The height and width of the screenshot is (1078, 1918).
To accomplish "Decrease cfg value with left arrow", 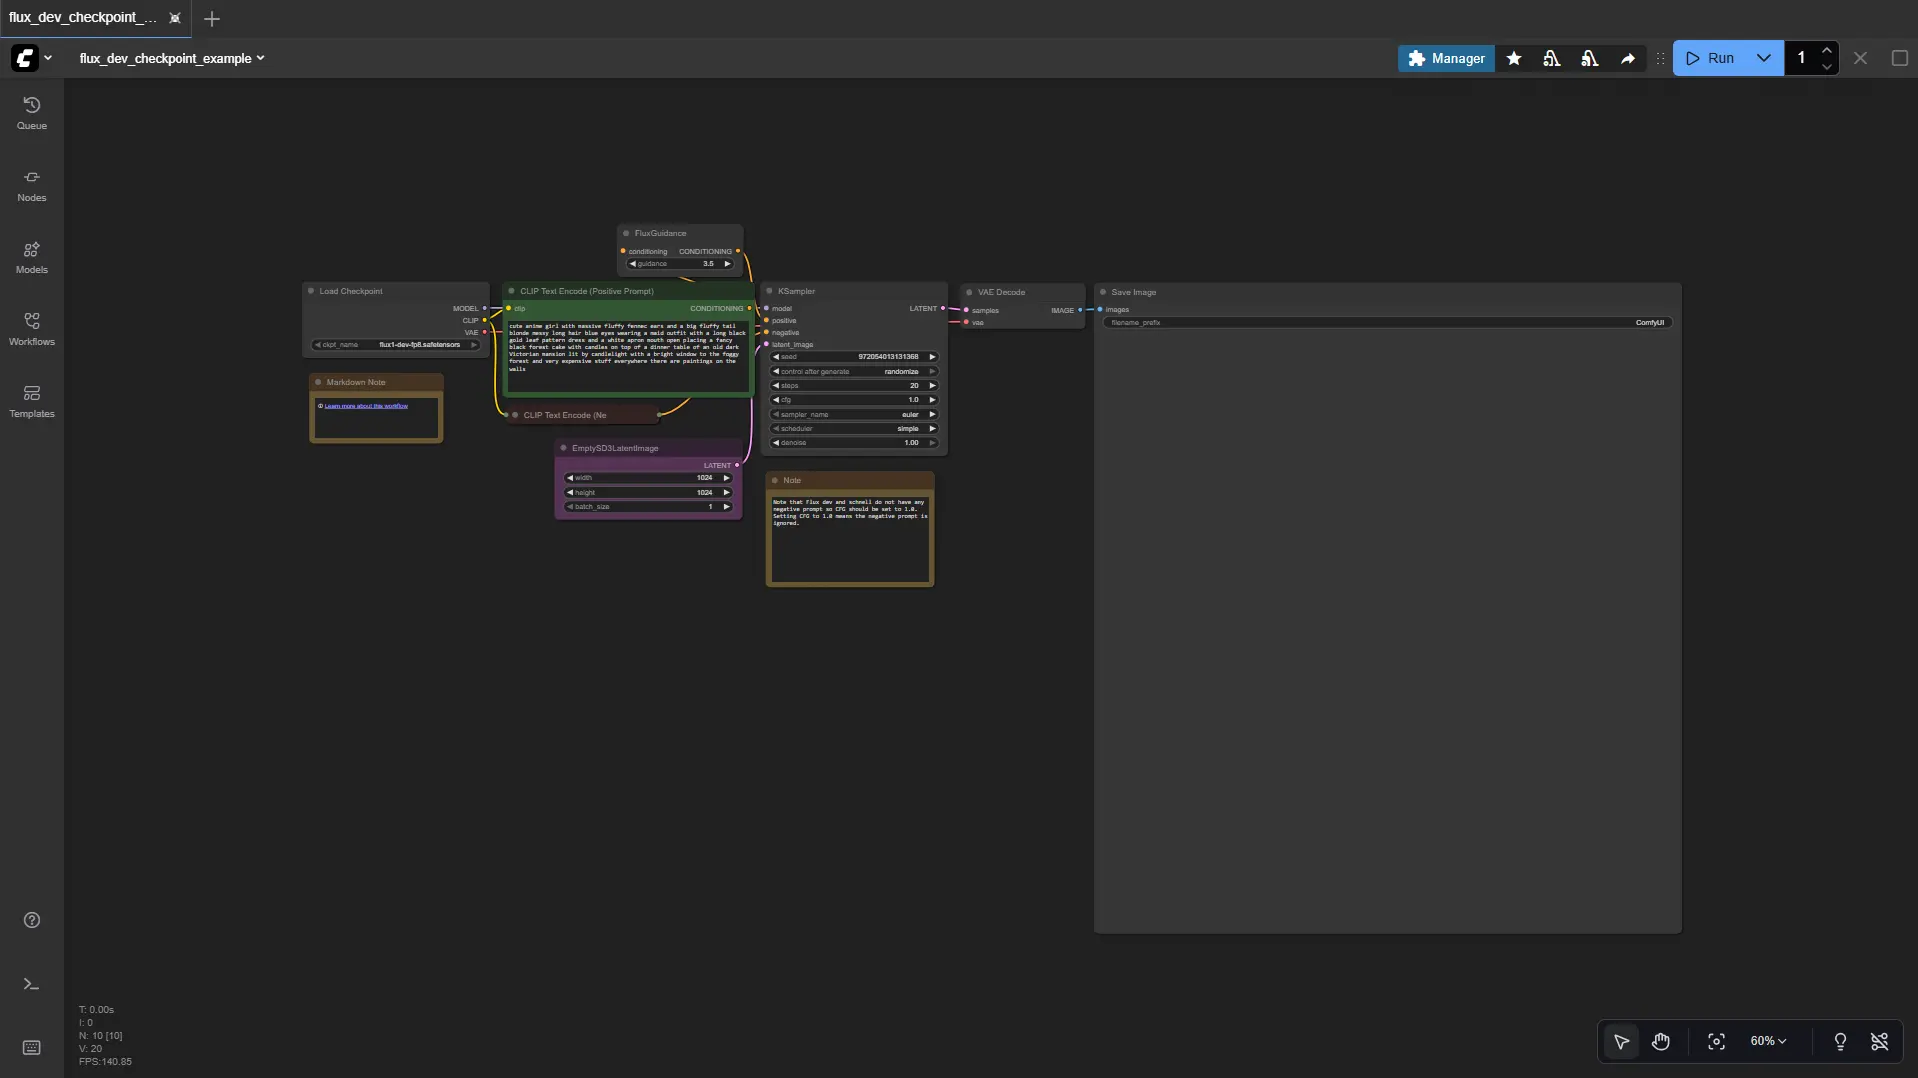I will (x=776, y=400).
